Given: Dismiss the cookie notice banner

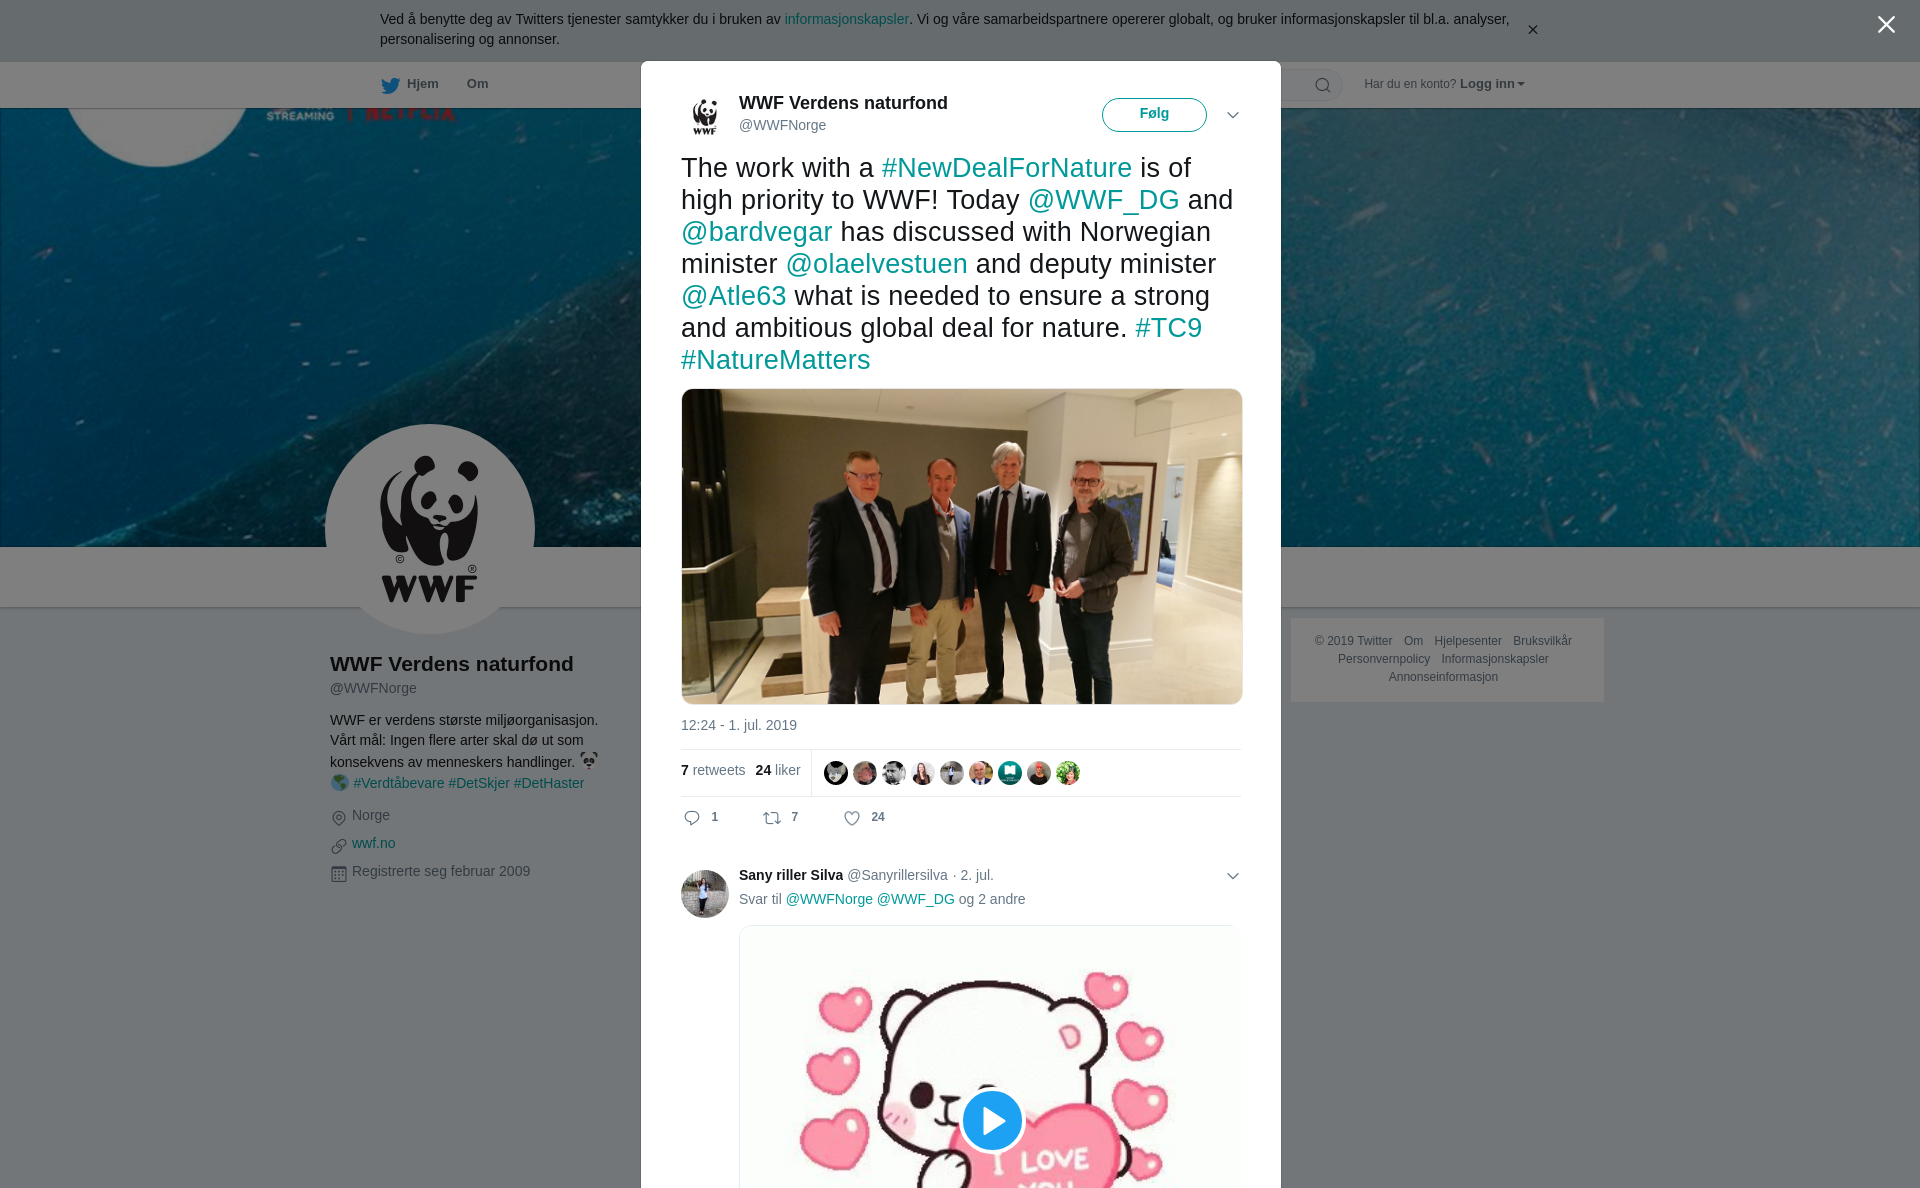Looking at the screenshot, I should click(1532, 30).
